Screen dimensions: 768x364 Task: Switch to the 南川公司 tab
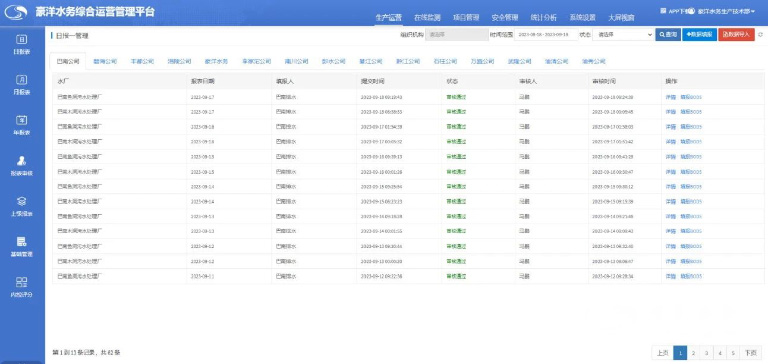[297, 62]
